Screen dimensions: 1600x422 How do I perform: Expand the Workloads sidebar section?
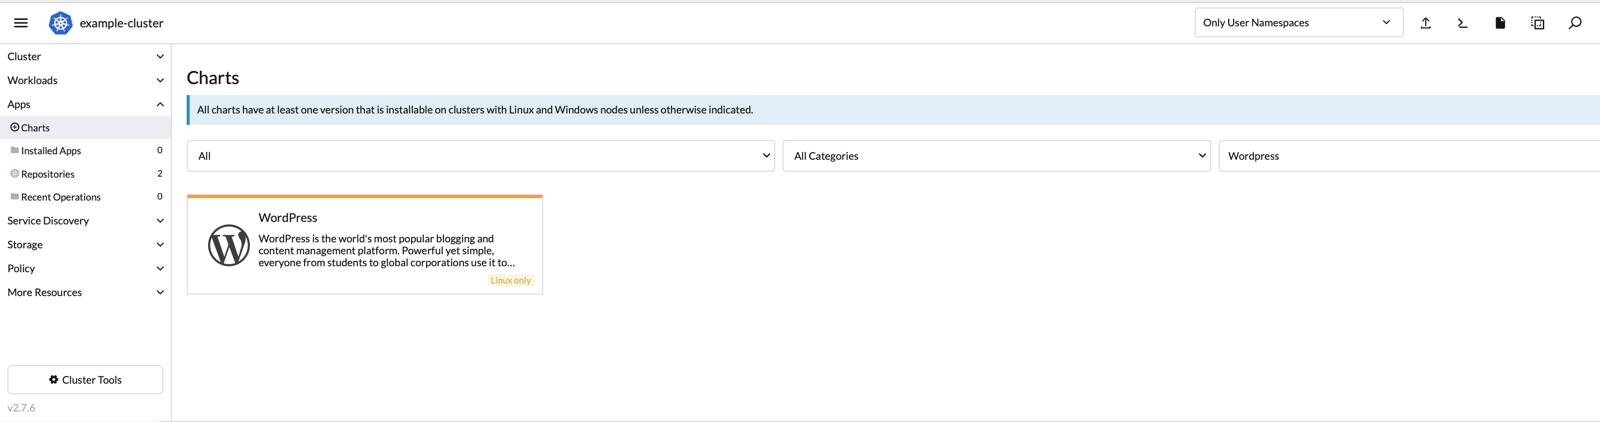click(x=85, y=81)
